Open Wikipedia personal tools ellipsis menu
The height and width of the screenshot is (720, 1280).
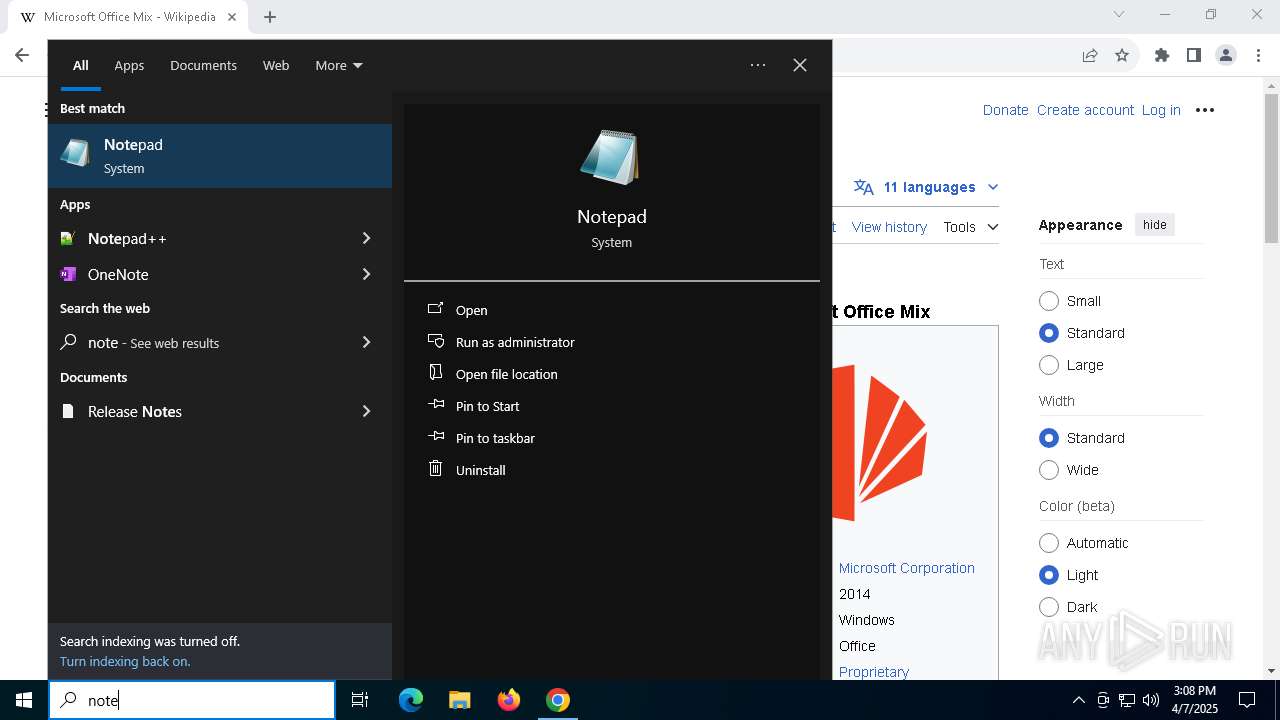pyautogui.click(x=1205, y=110)
